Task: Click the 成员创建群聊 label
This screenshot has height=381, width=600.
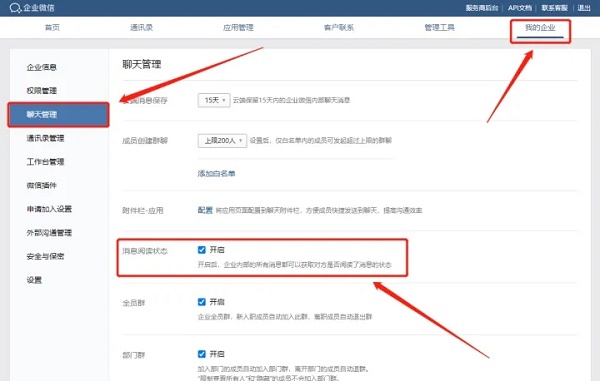Action: pos(145,141)
